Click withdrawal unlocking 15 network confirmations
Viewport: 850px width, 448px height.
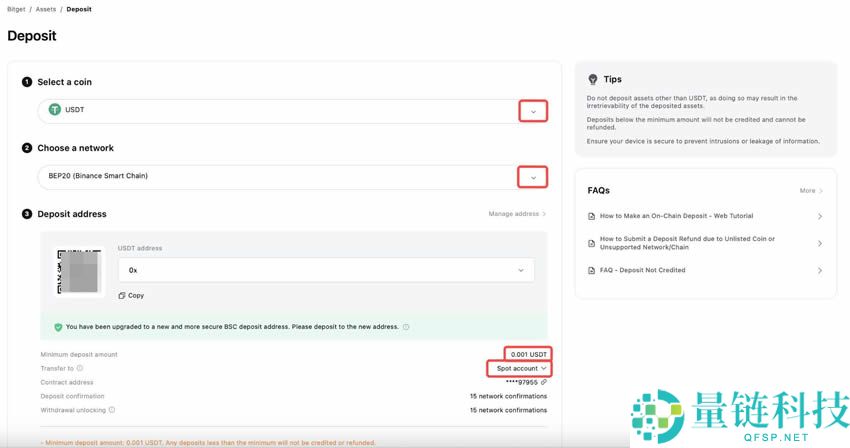508,410
